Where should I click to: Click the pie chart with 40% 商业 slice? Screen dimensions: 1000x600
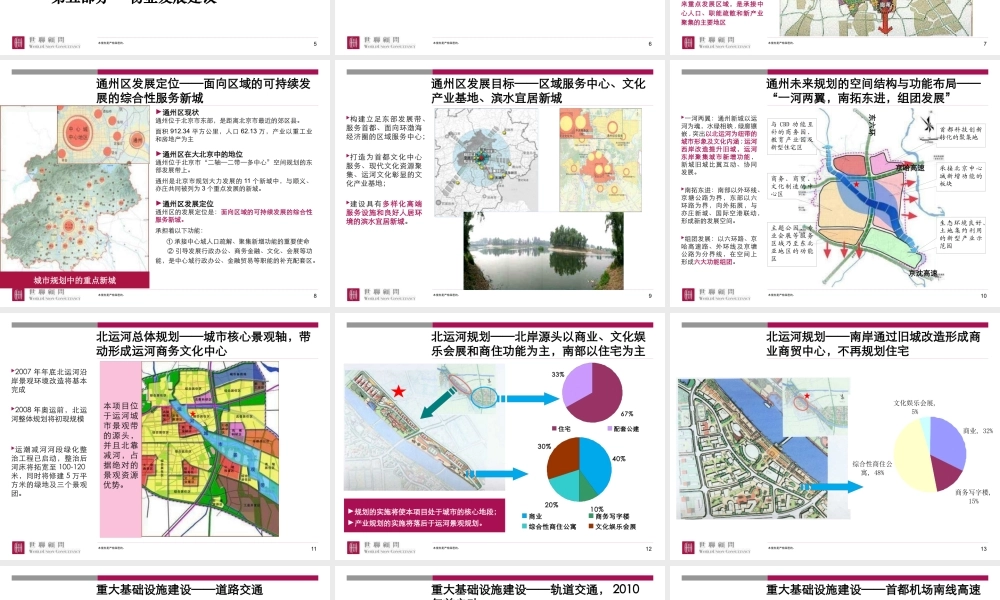tap(579, 469)
